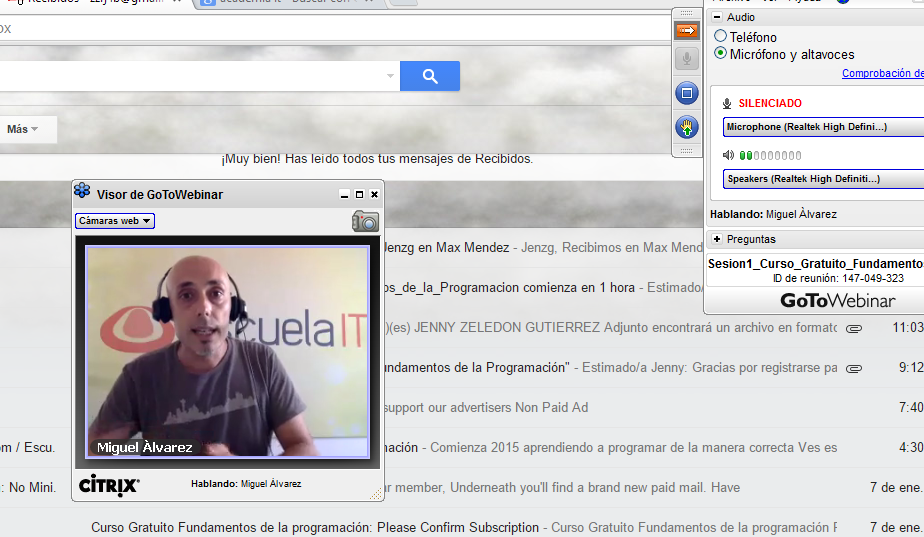Switch to the academia.it search browser tab

click(x=285, y=3)
